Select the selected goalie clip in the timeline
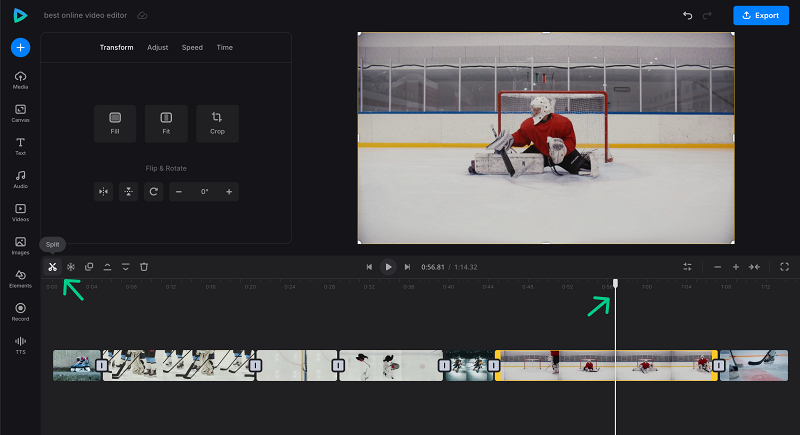 tap(606, 365)
